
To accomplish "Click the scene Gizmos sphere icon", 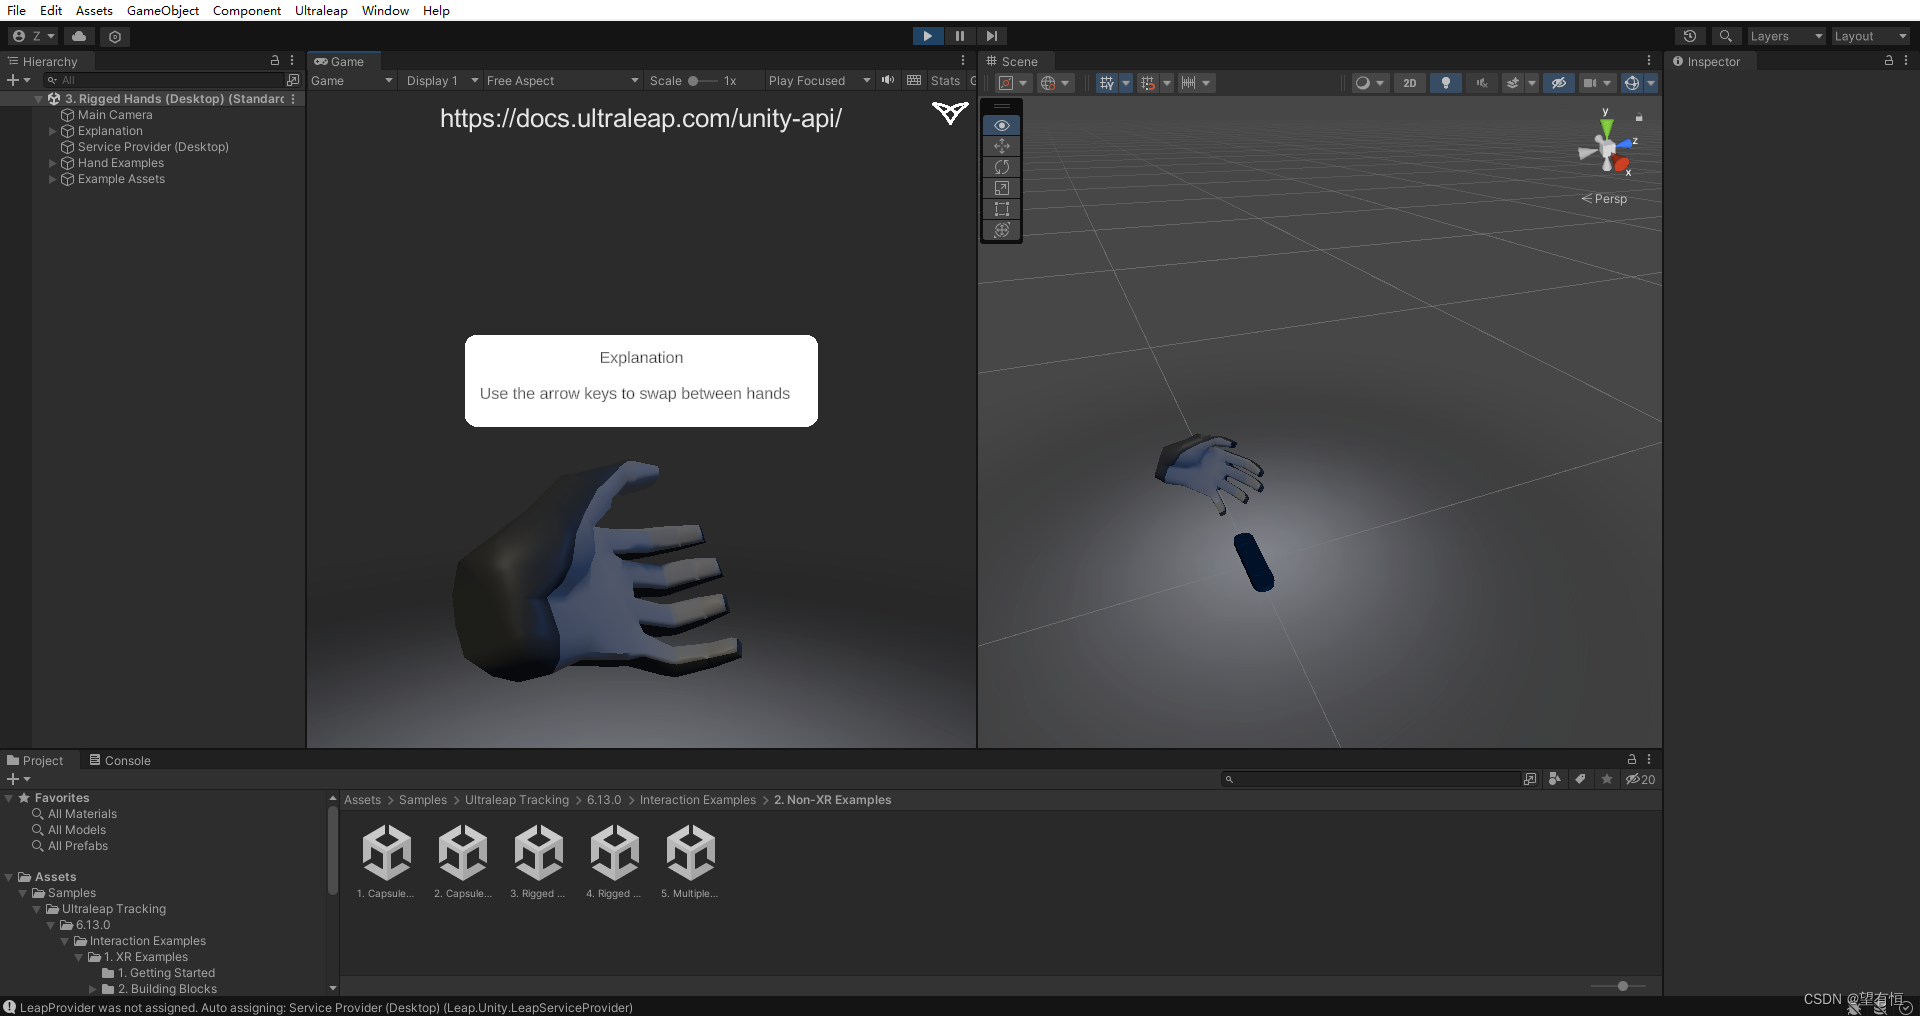I will coord(1632,83).
